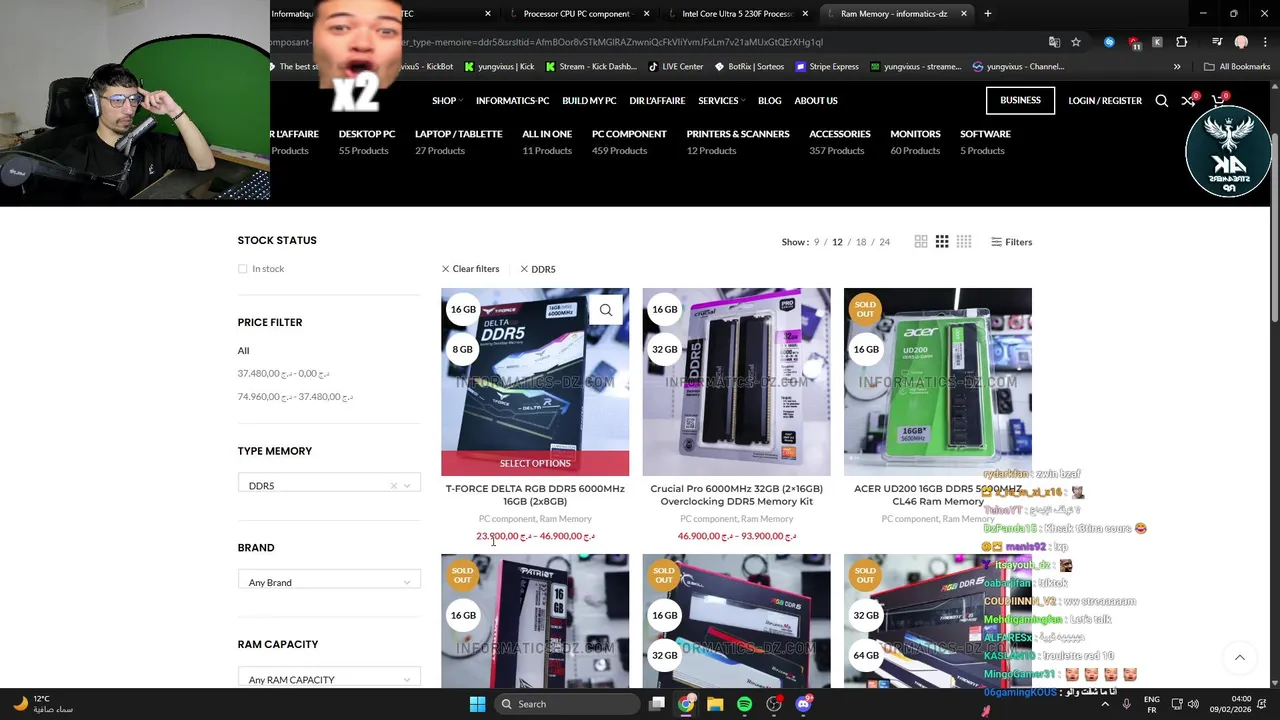This screenshot has height=720, width=1280.
Task: Open INFORMATICS-PC menu item
Action: (512, 101)
